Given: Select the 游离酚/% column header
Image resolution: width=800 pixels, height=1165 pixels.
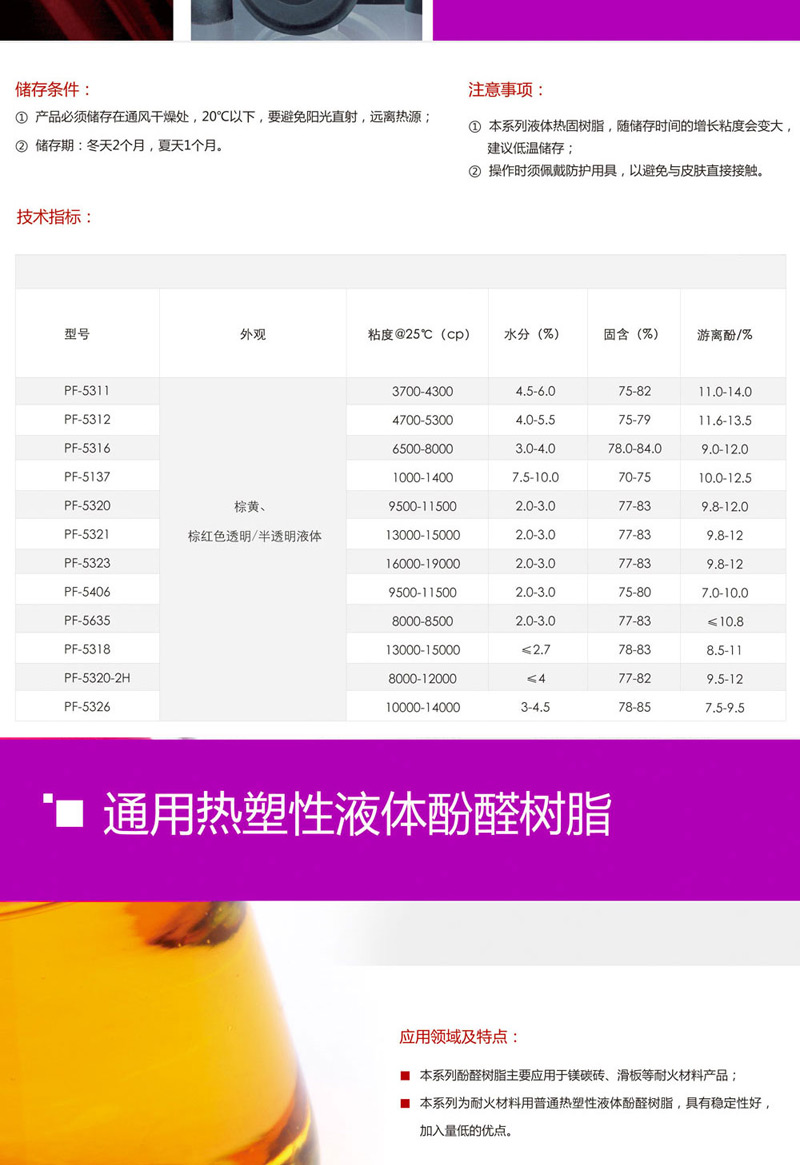Looking at the screenshot, I should pyautogui.click(x=724, y=335).
